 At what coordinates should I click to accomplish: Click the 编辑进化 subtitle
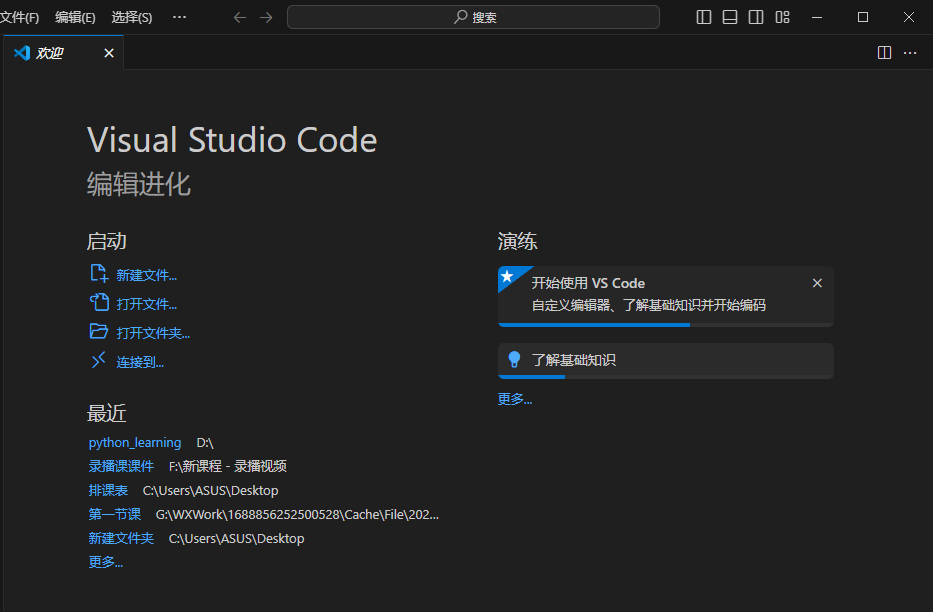click(139, 184)
